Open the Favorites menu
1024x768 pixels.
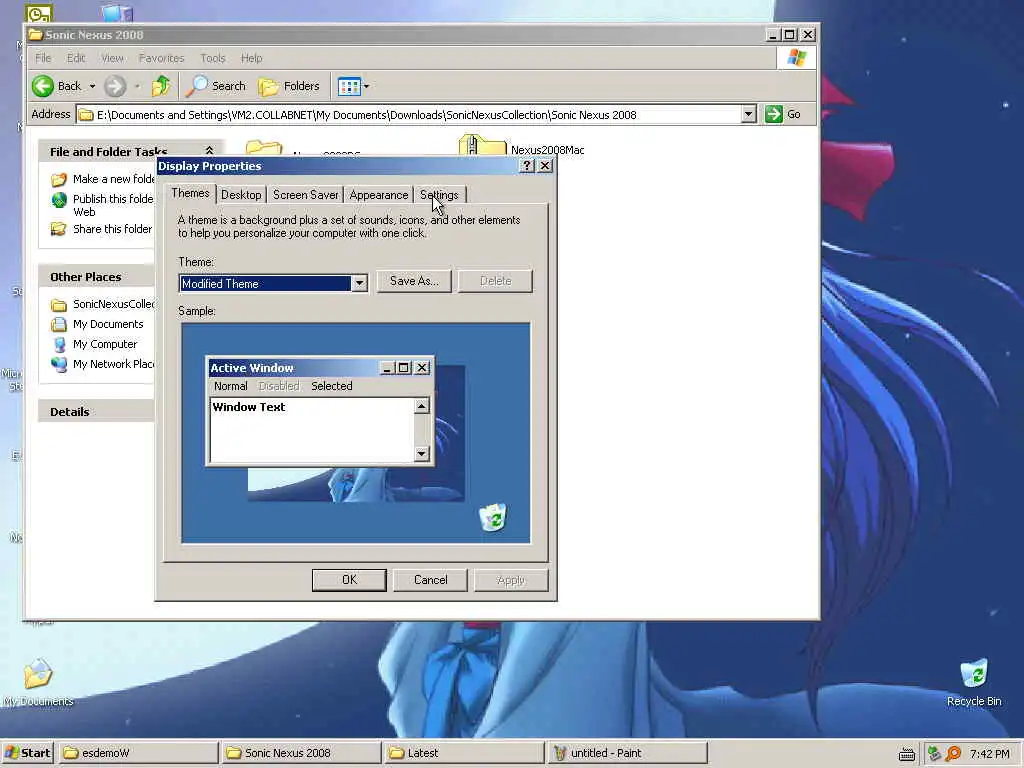point(161,58)
